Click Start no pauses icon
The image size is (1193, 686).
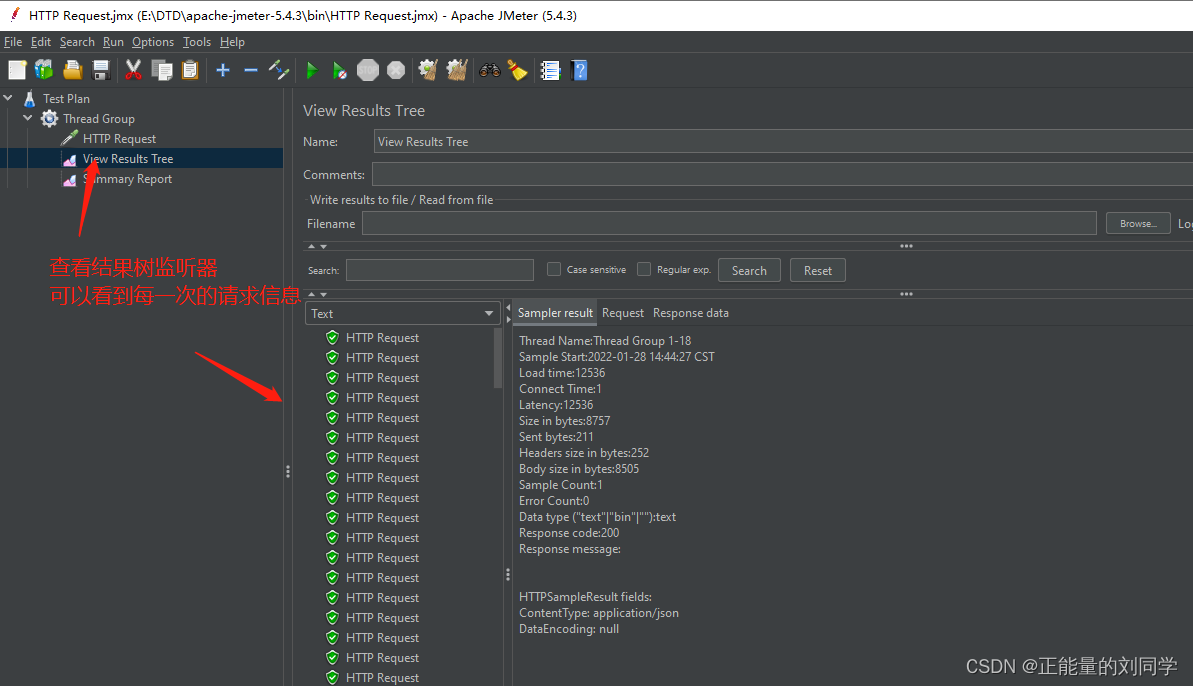click(339, 71)
